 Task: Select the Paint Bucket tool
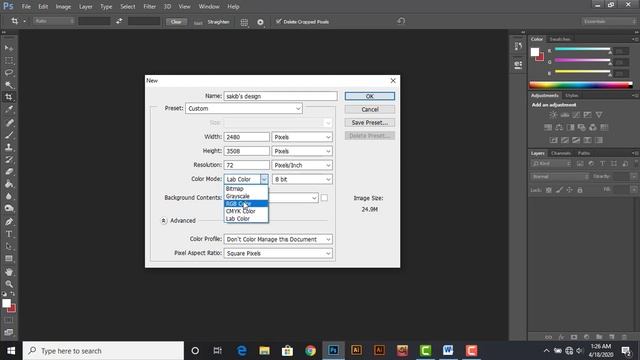9,184
